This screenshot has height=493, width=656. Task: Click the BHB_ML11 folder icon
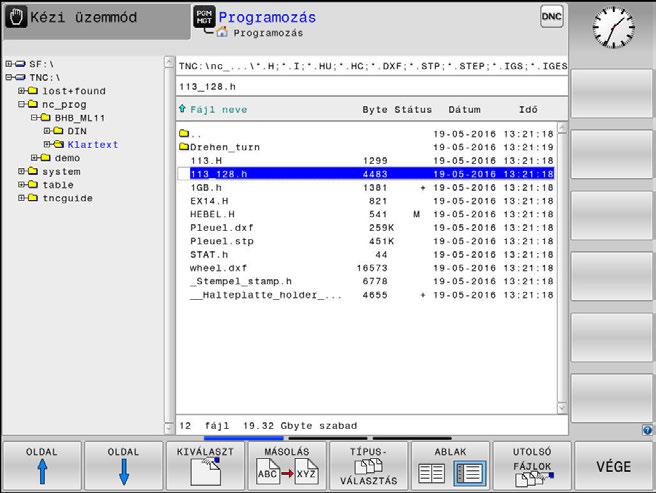point(45,117)
